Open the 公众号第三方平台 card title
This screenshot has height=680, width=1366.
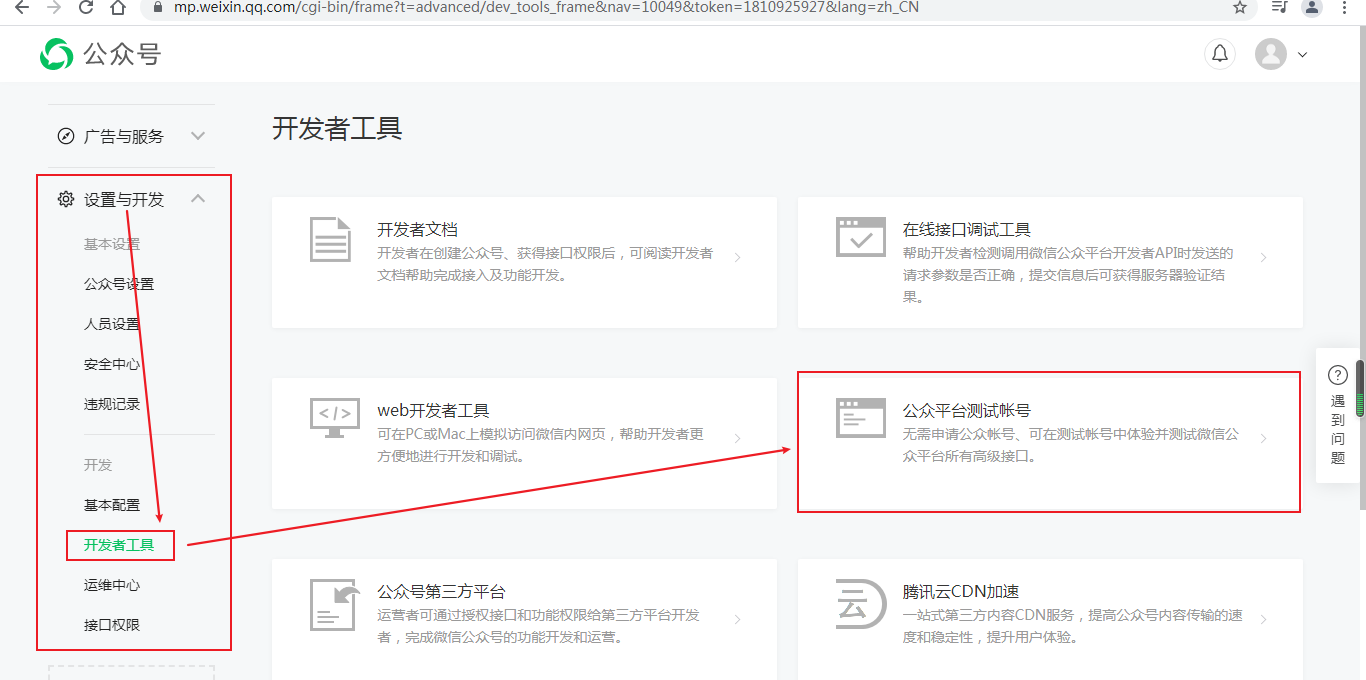coord(441,591)
